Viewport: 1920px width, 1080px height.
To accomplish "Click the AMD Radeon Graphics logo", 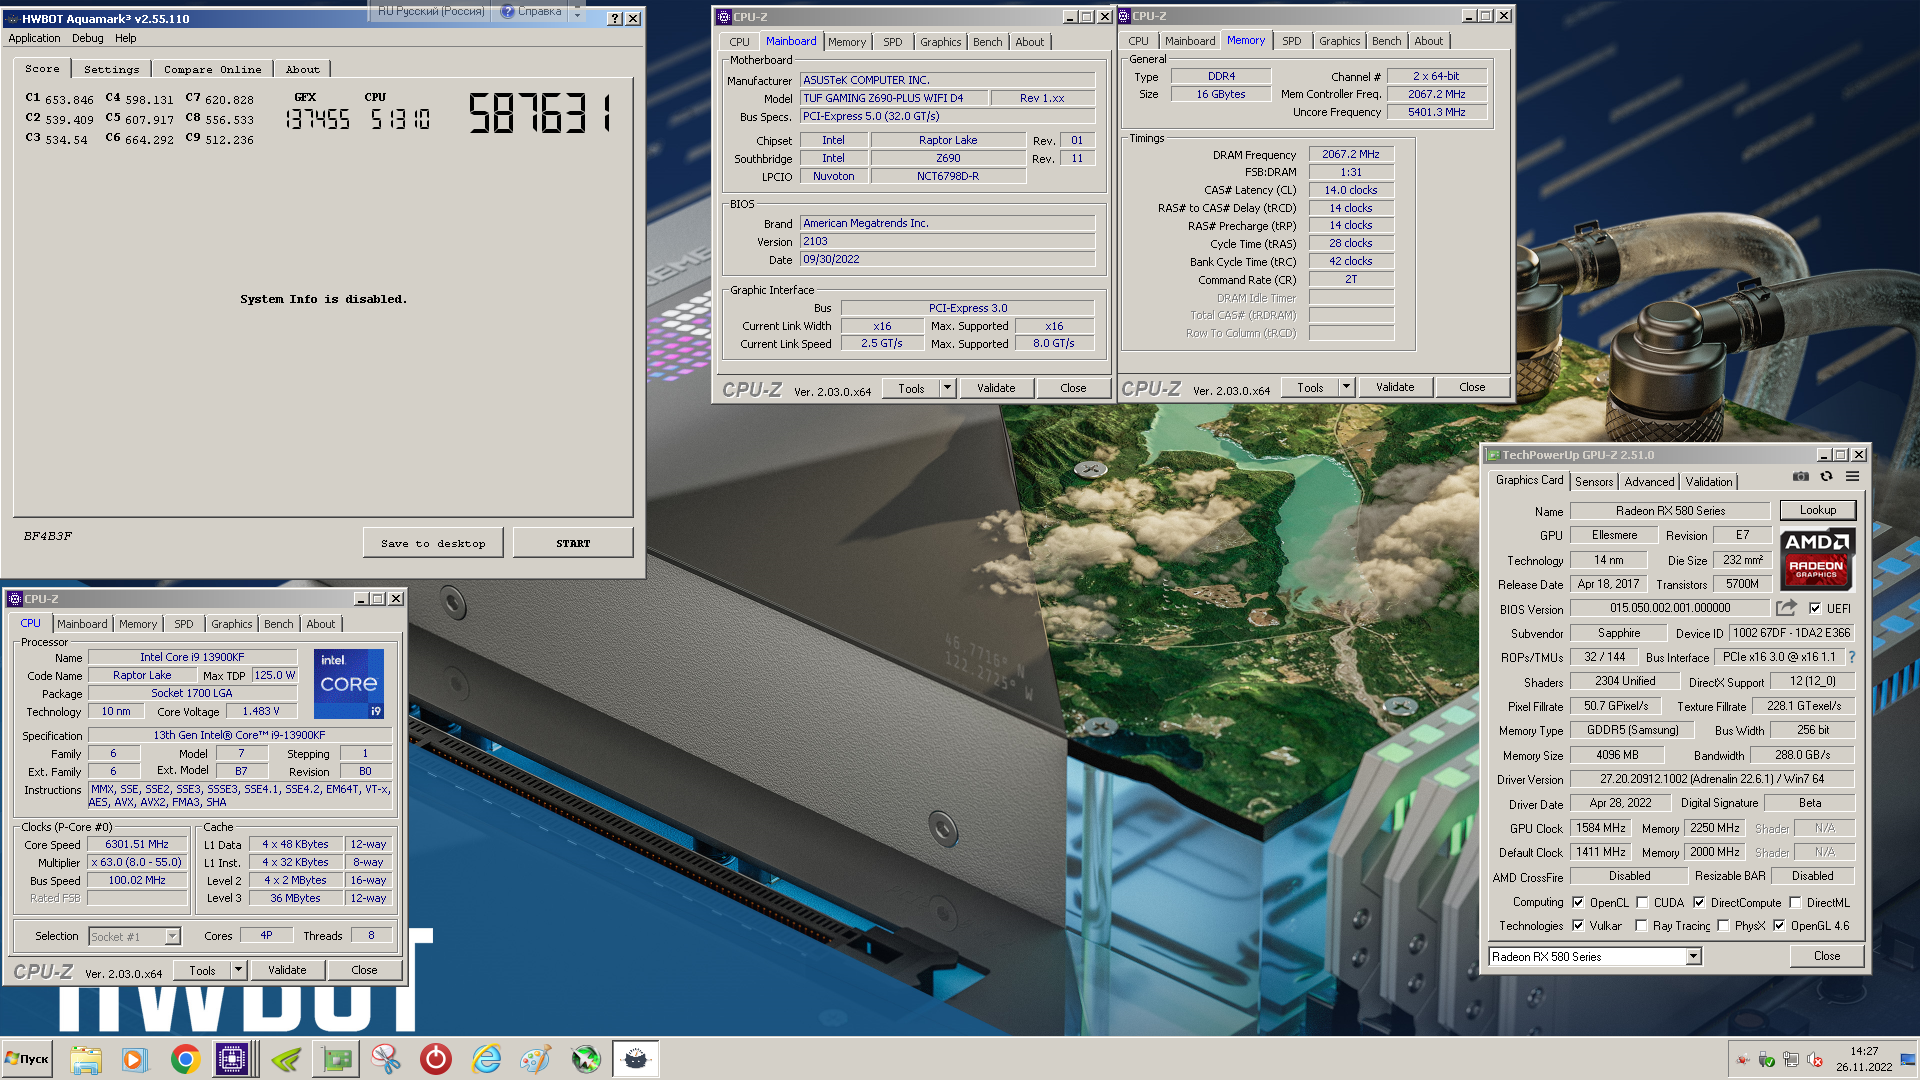I will click(1817, 559).
